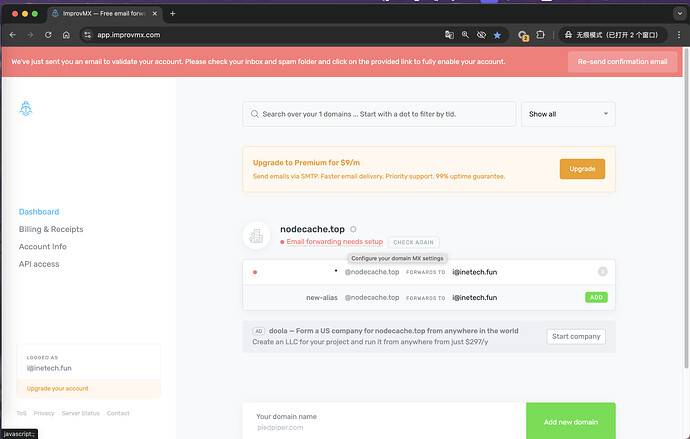Bookmark this page with the star icon

tap(497, 35)
